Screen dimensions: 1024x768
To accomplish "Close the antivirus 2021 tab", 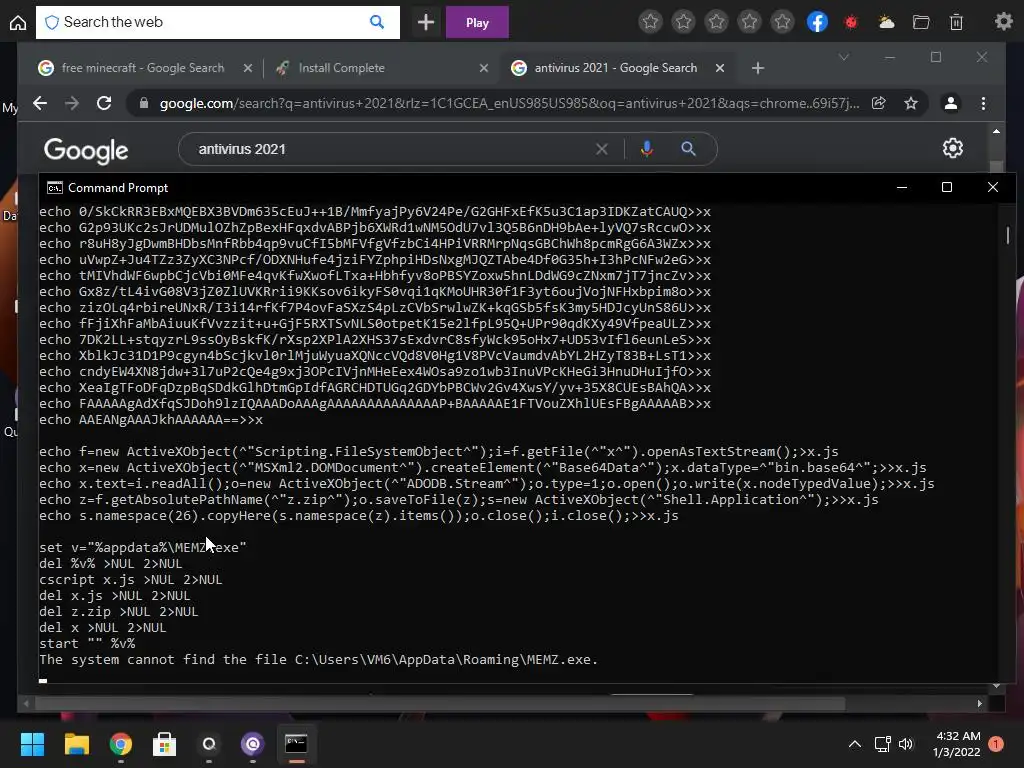I will pyautogui.click(x=720, y=68).
